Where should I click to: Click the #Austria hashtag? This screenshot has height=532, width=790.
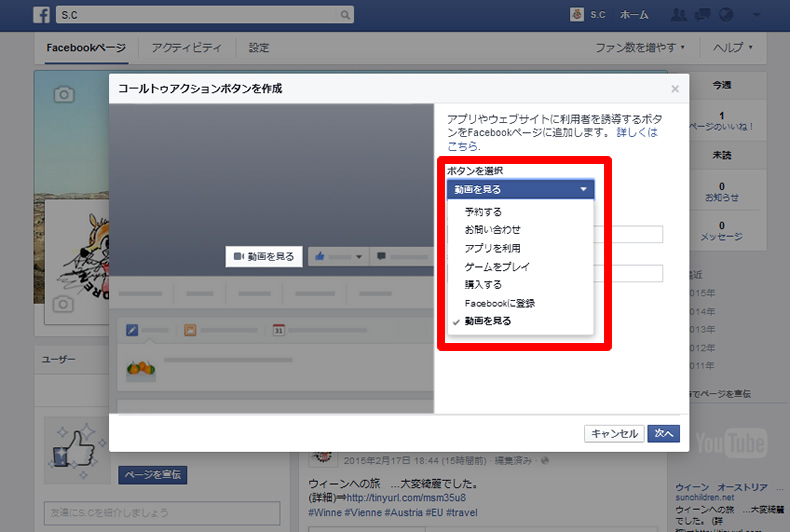(404, 513)
